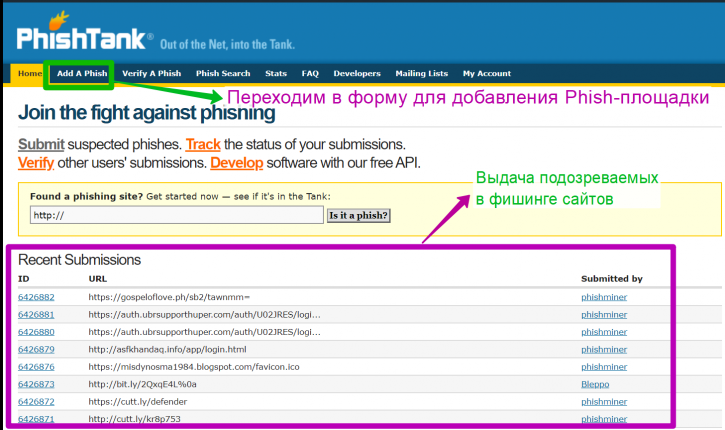Click the 'Is it a phish?' button

point(358,215)
